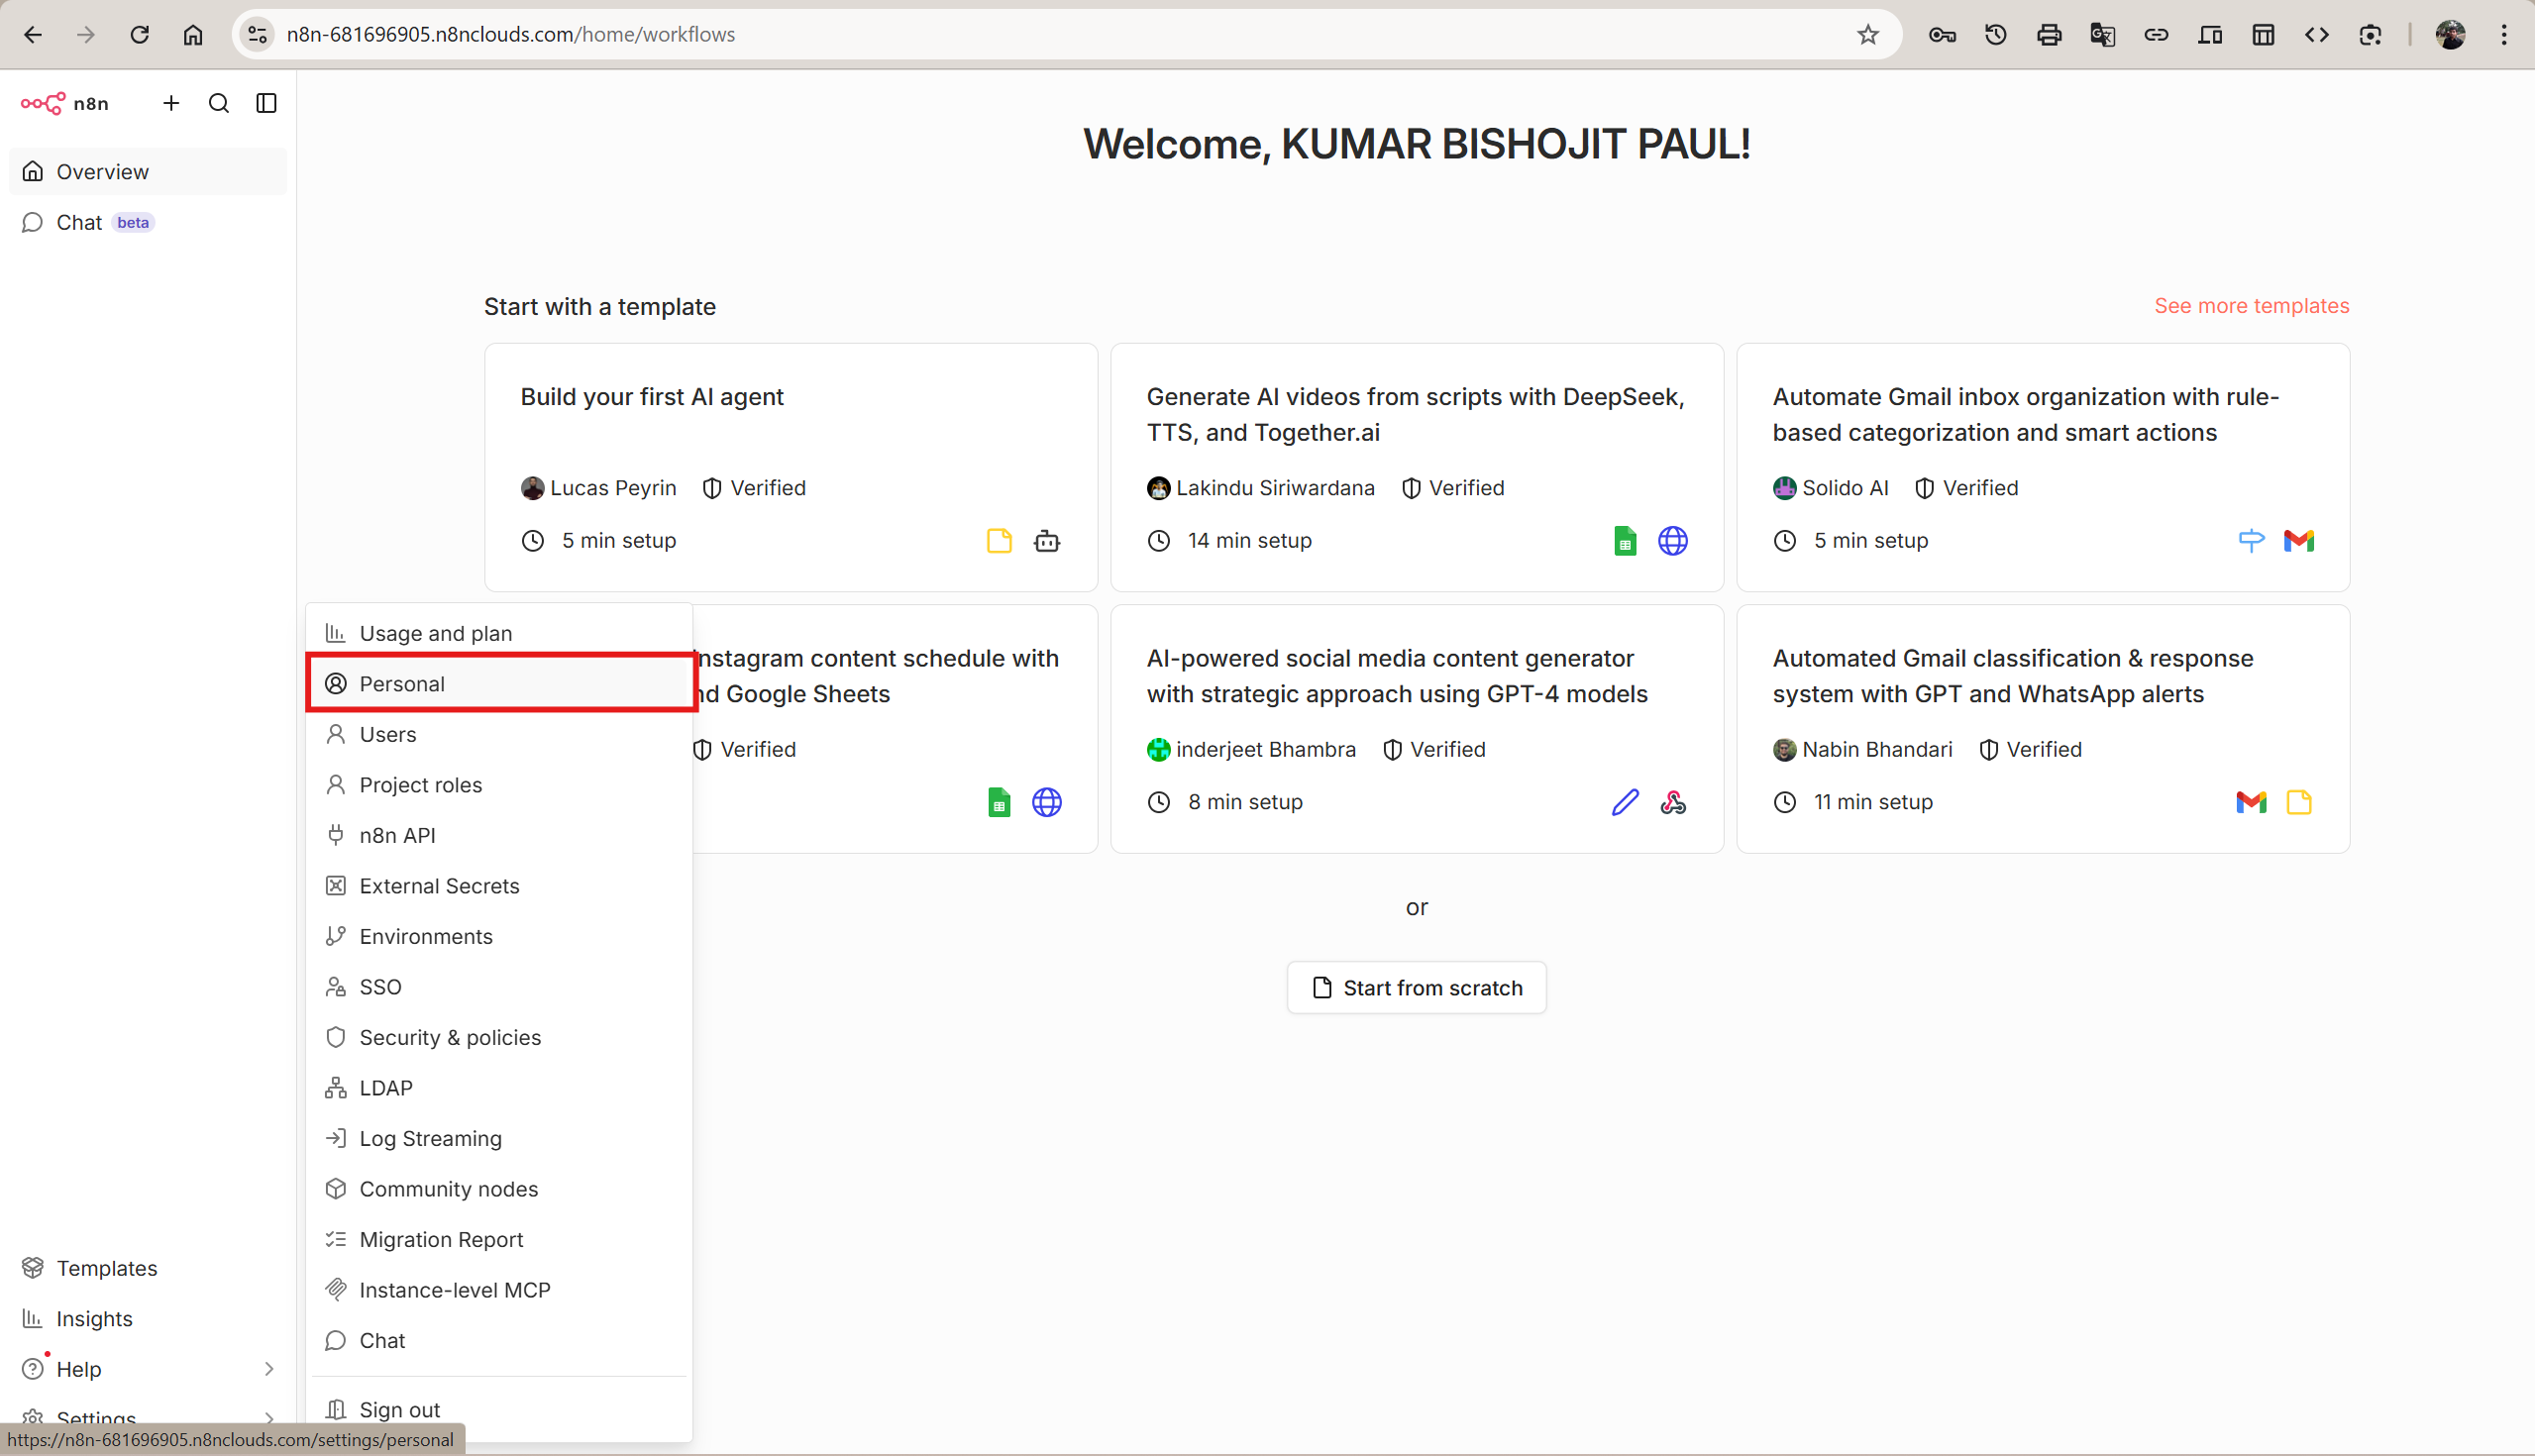The image size is (2535, 1456).
Task: Open Automated Gmail classification & response template
Action: pos(2043,728)
